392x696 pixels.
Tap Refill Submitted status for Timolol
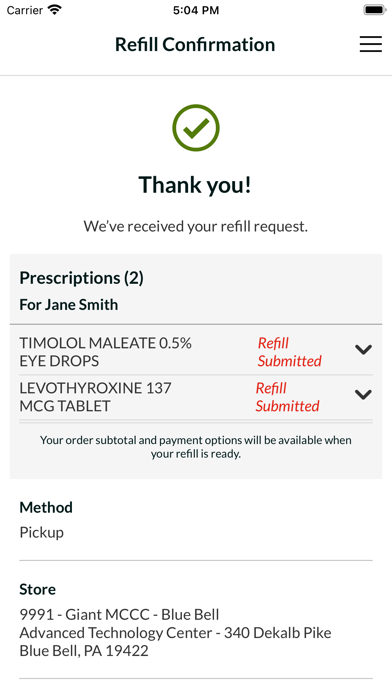pos(289,352)
